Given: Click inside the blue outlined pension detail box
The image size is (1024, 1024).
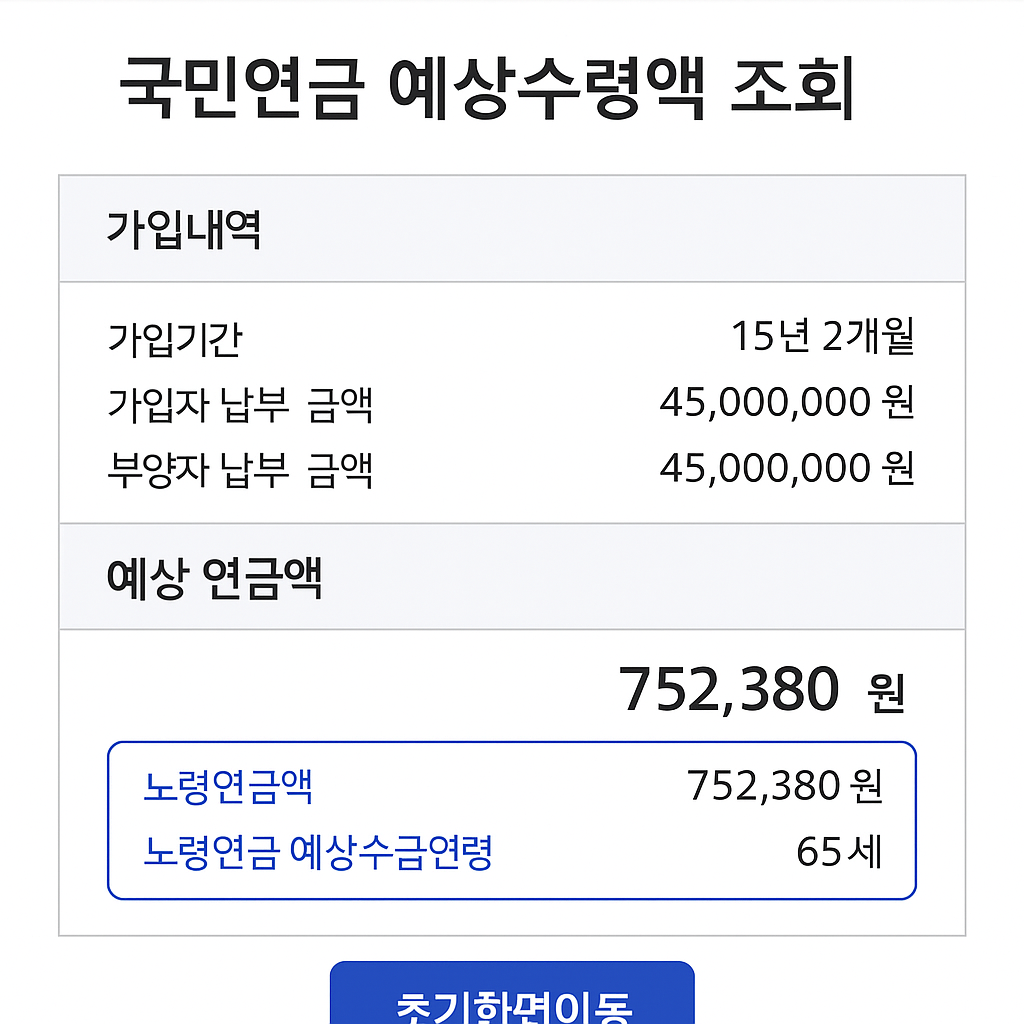Looking at the screenshot, I should coord(511,818).
